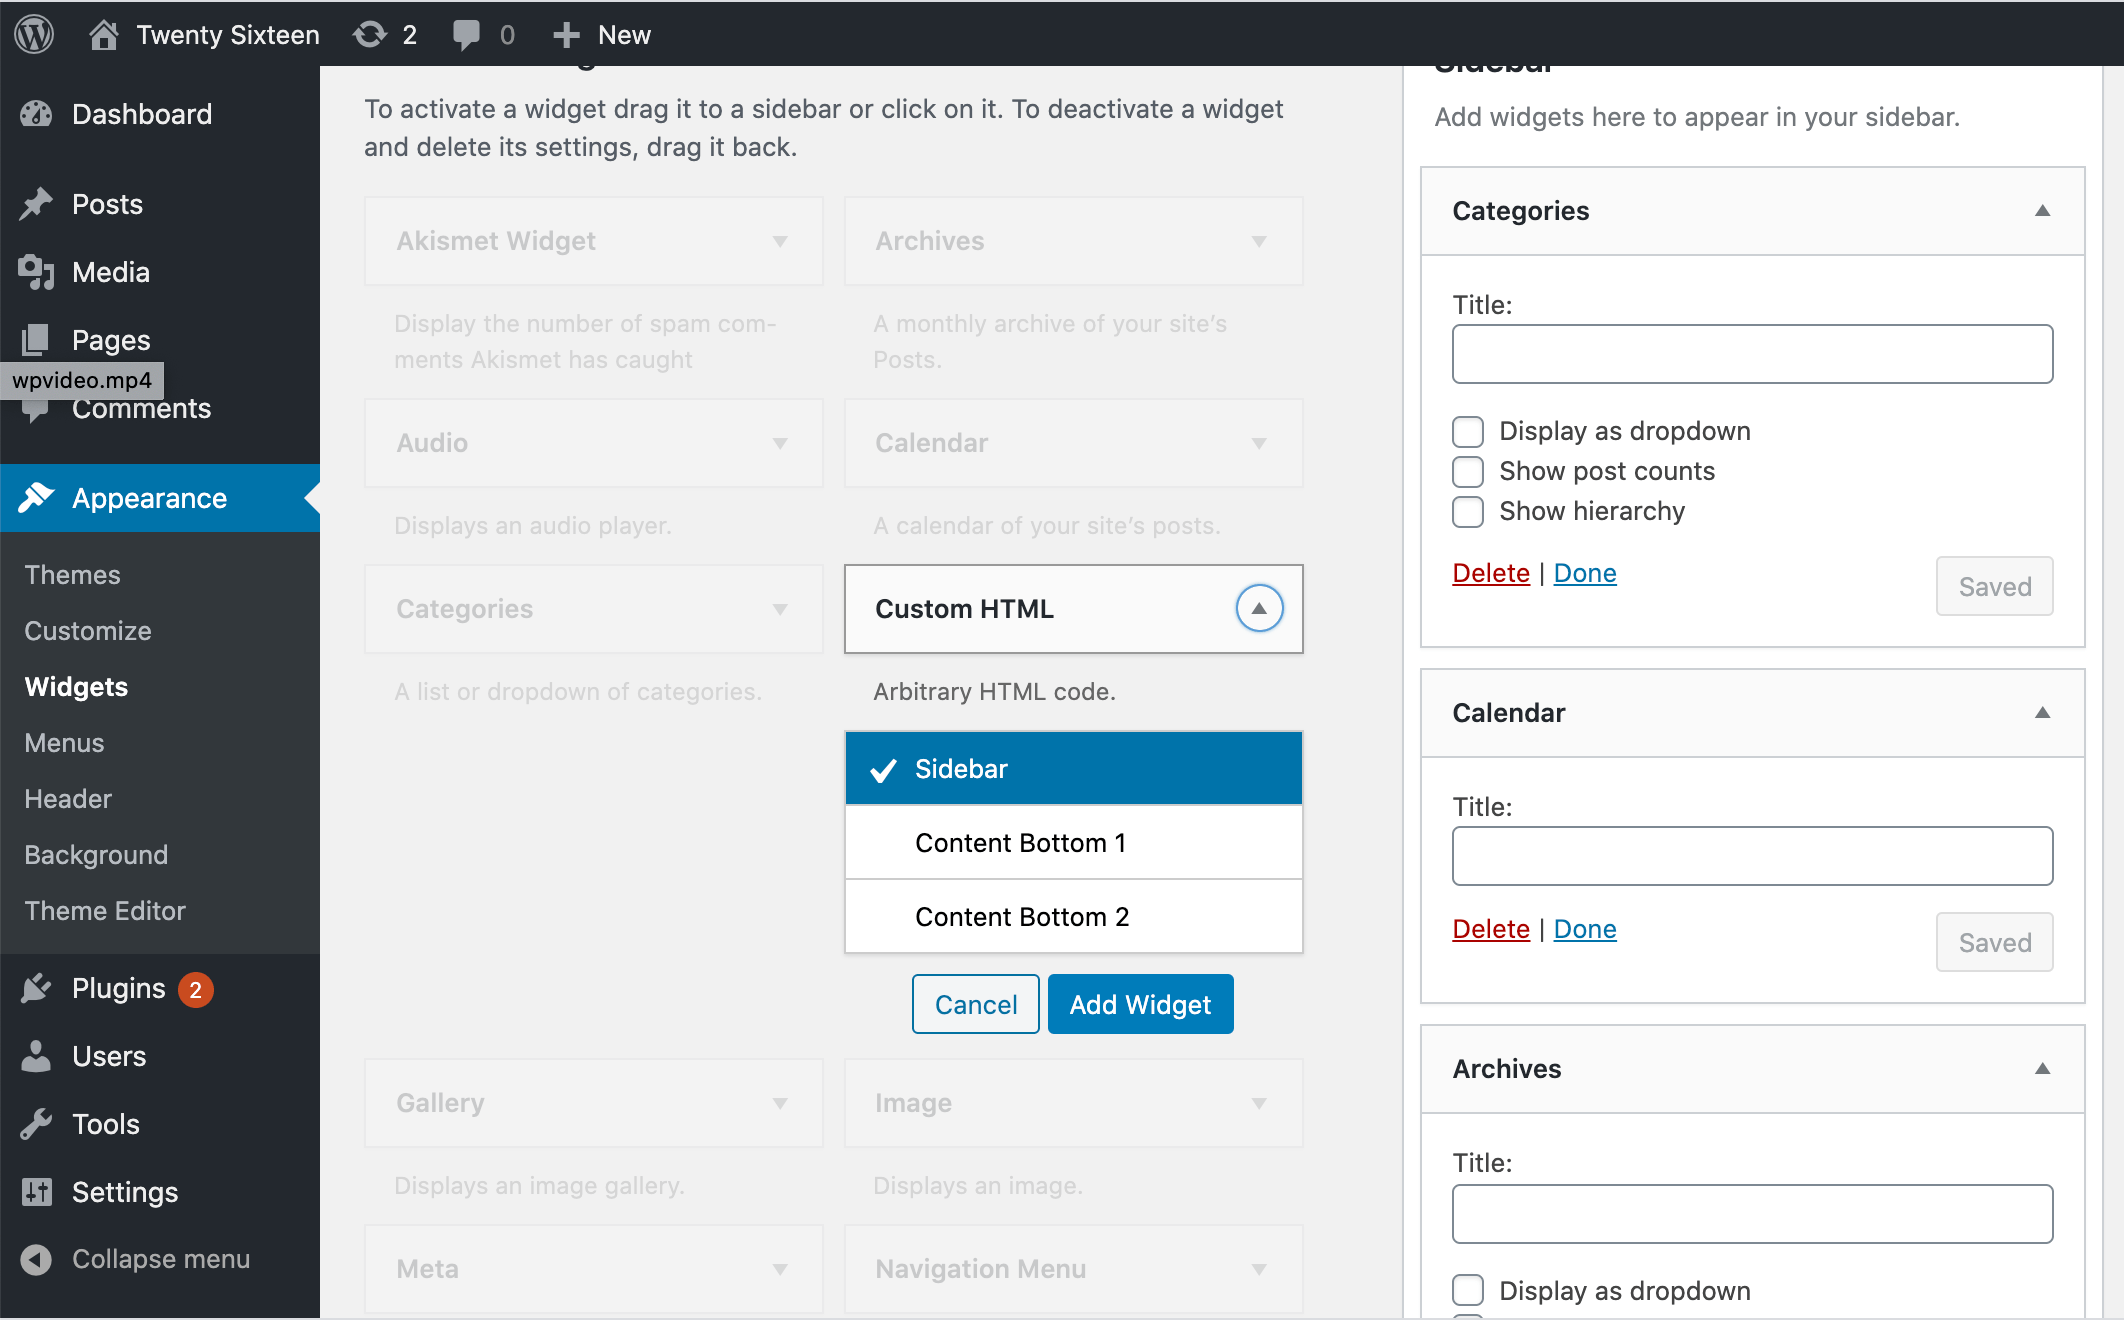Open the Menus submenu item

pyautogui.click(x=64, y=743)
